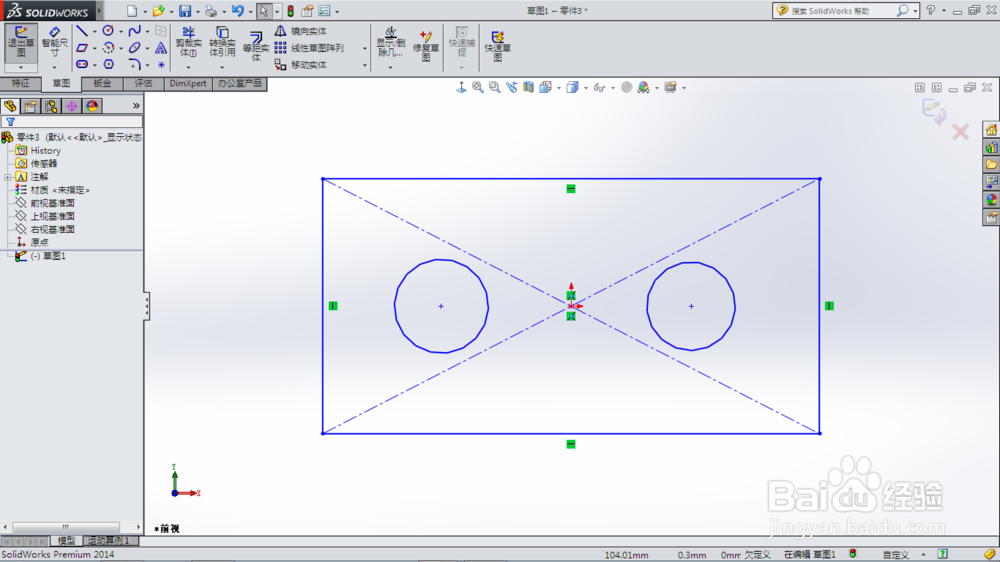Select the Line sketch tool
This screenshot has height=562, width=1000.
(82, 31)
